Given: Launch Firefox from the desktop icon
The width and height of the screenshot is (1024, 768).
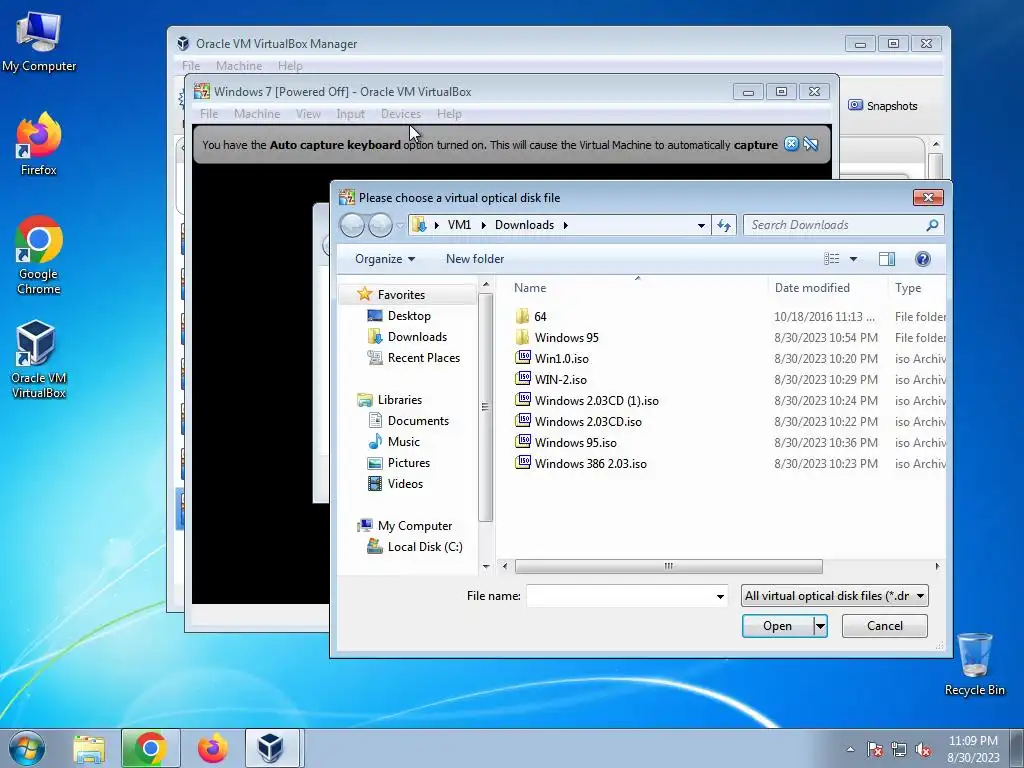Looking at the screenshot, I should 39,144.
